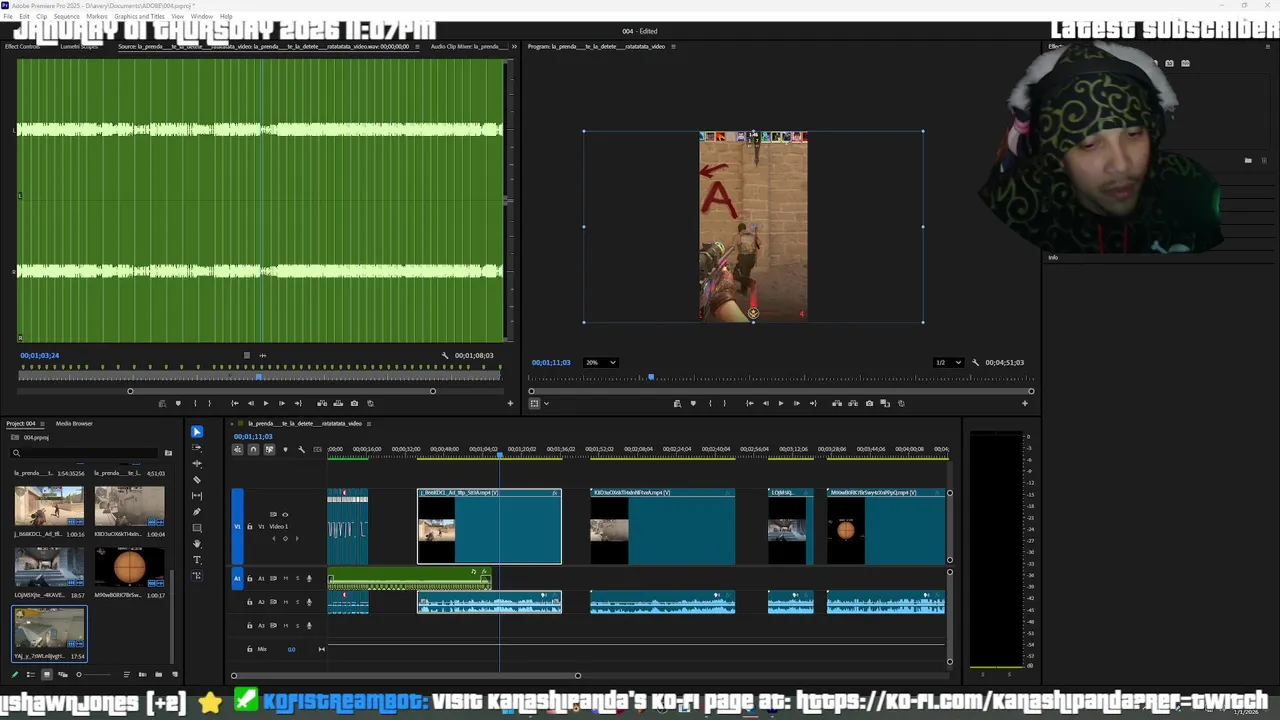Mute audio track A1

coord(285,578)
